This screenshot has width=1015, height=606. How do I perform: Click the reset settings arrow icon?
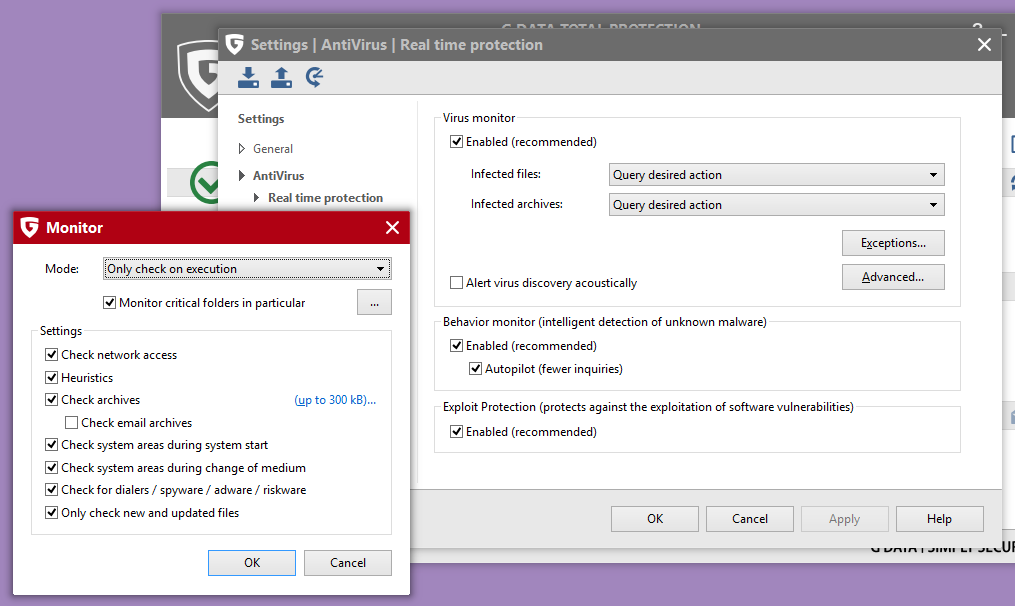pyautogui.click(x=314, y=77)
